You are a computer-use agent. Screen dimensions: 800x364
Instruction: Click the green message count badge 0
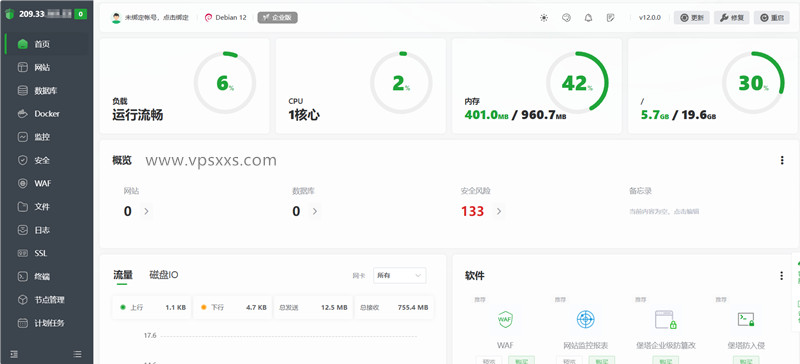(x=81, y=14)
